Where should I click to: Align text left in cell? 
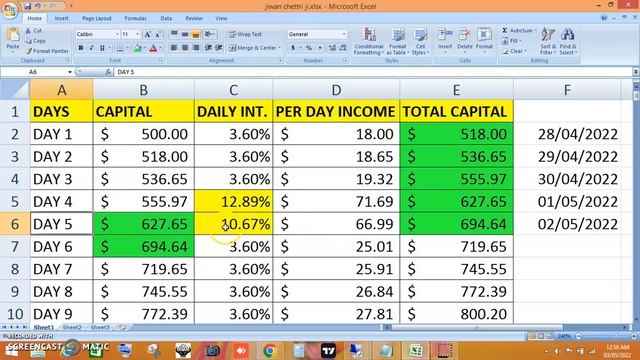[x=174, y=48]
